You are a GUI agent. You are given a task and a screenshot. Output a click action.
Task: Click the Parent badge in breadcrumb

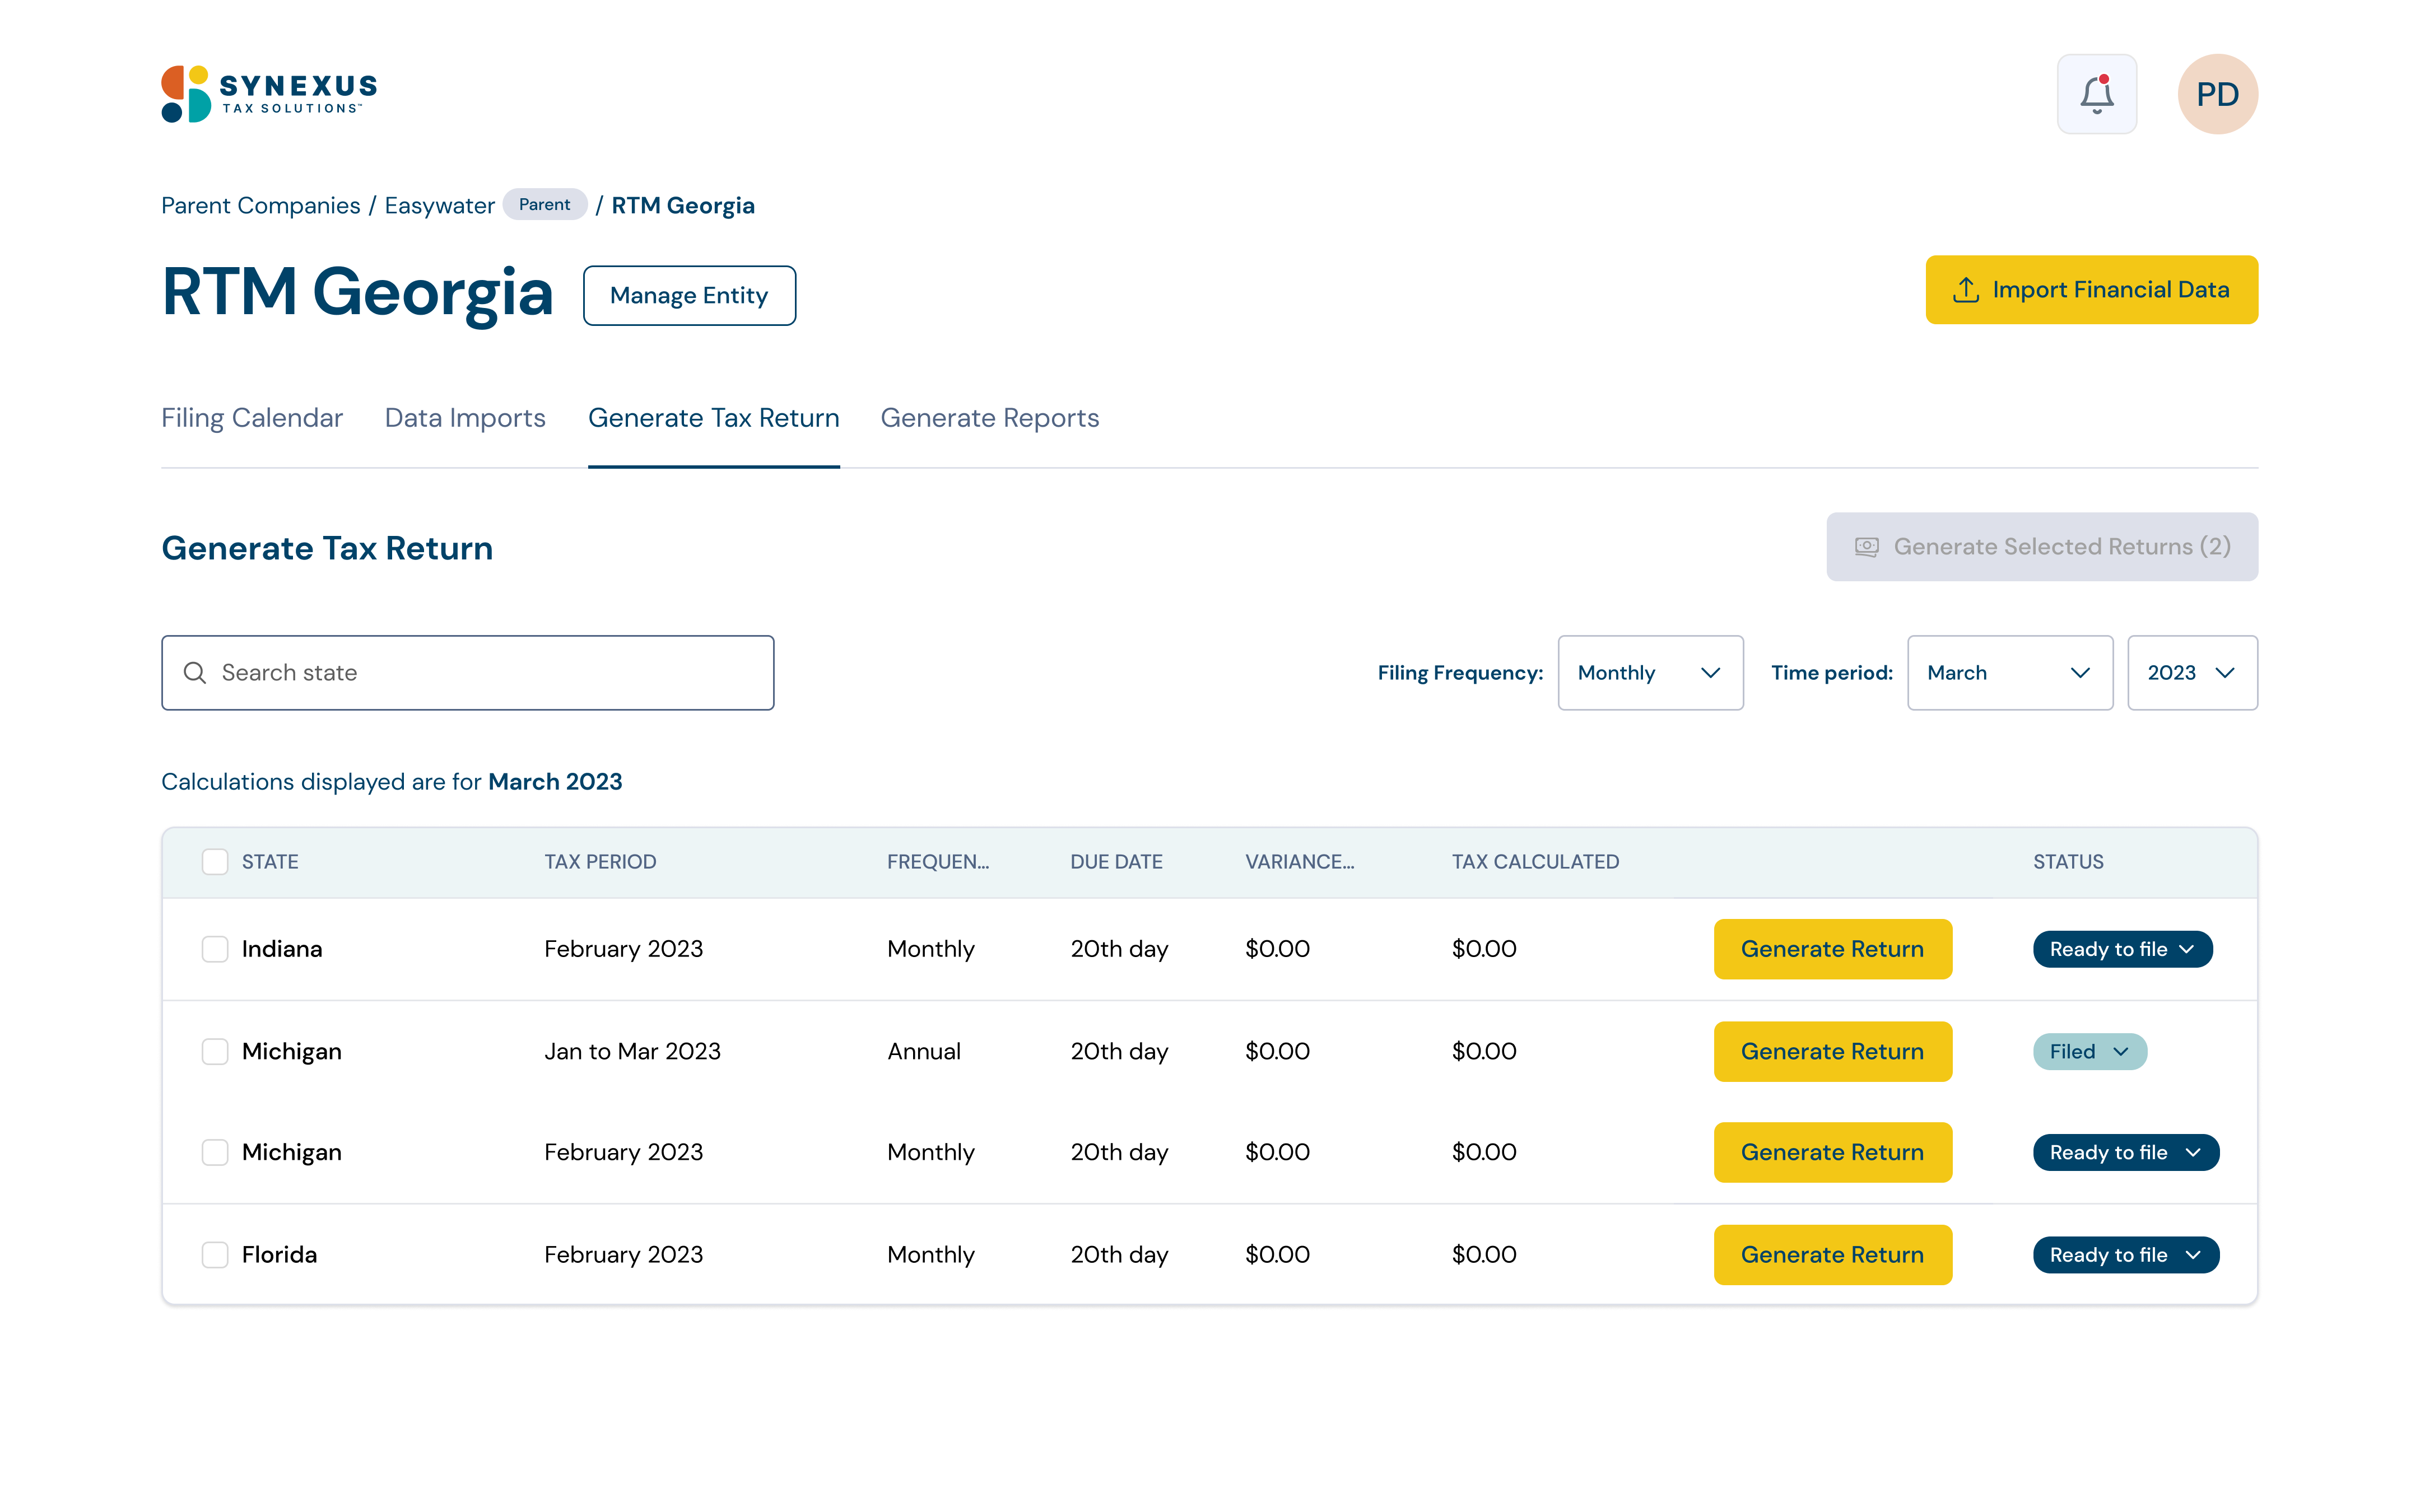click(544, 205)
